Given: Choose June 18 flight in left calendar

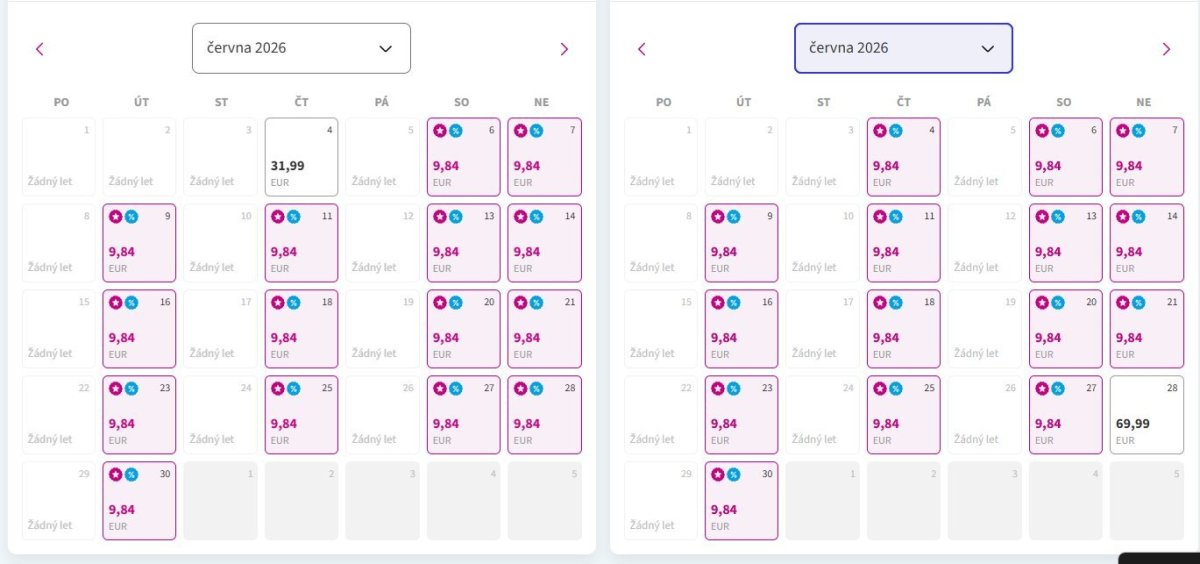Looking at the screenshot, I should click(x=301, y=329).
